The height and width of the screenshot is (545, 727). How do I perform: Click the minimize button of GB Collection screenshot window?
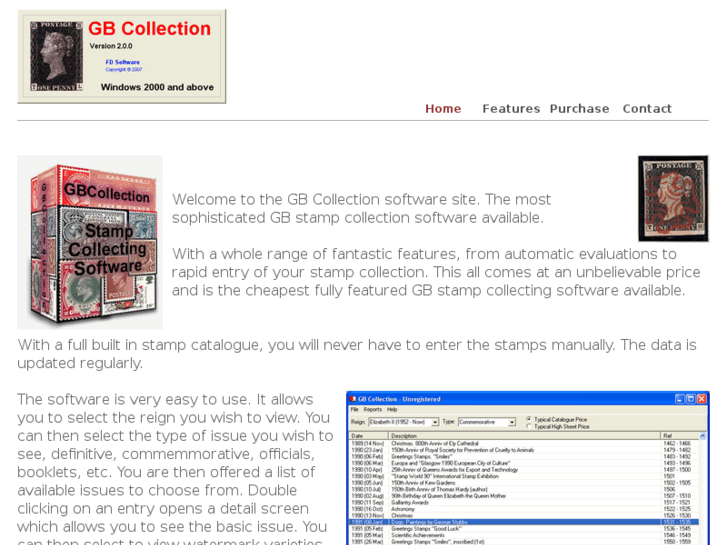[x=680, y=399]
